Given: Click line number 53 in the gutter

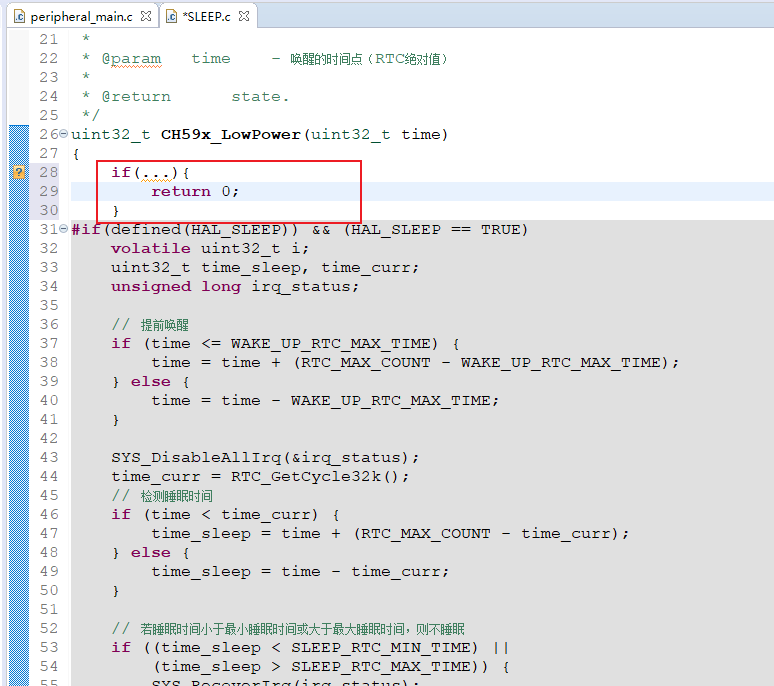Looking at the screenshot, I should [48, 648].
